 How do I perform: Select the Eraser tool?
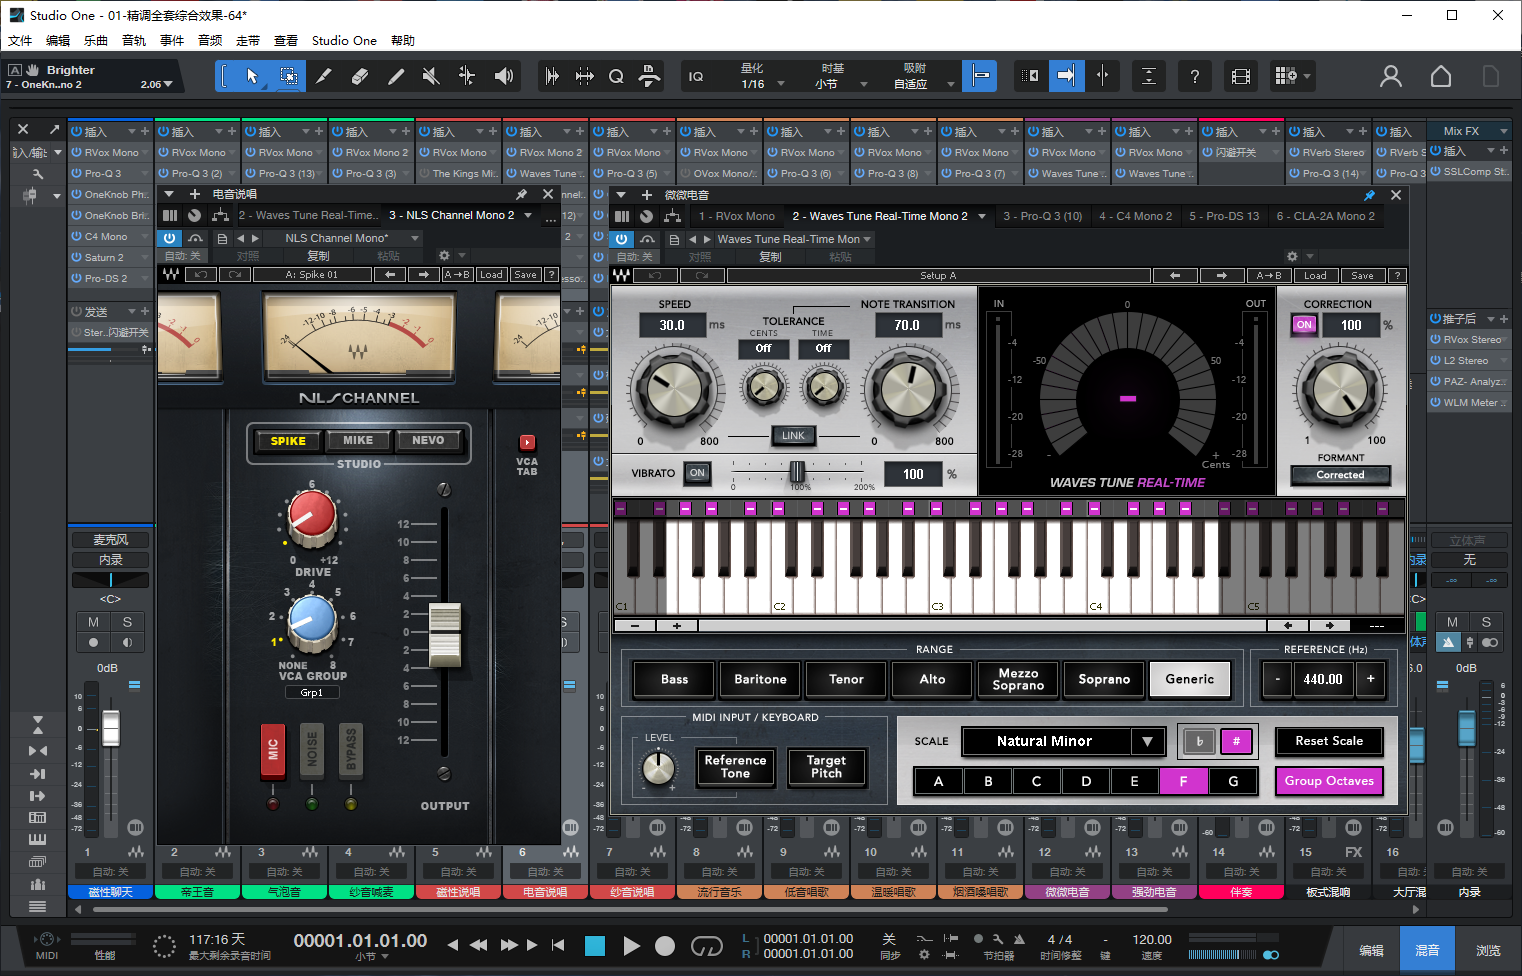[360, 75]
